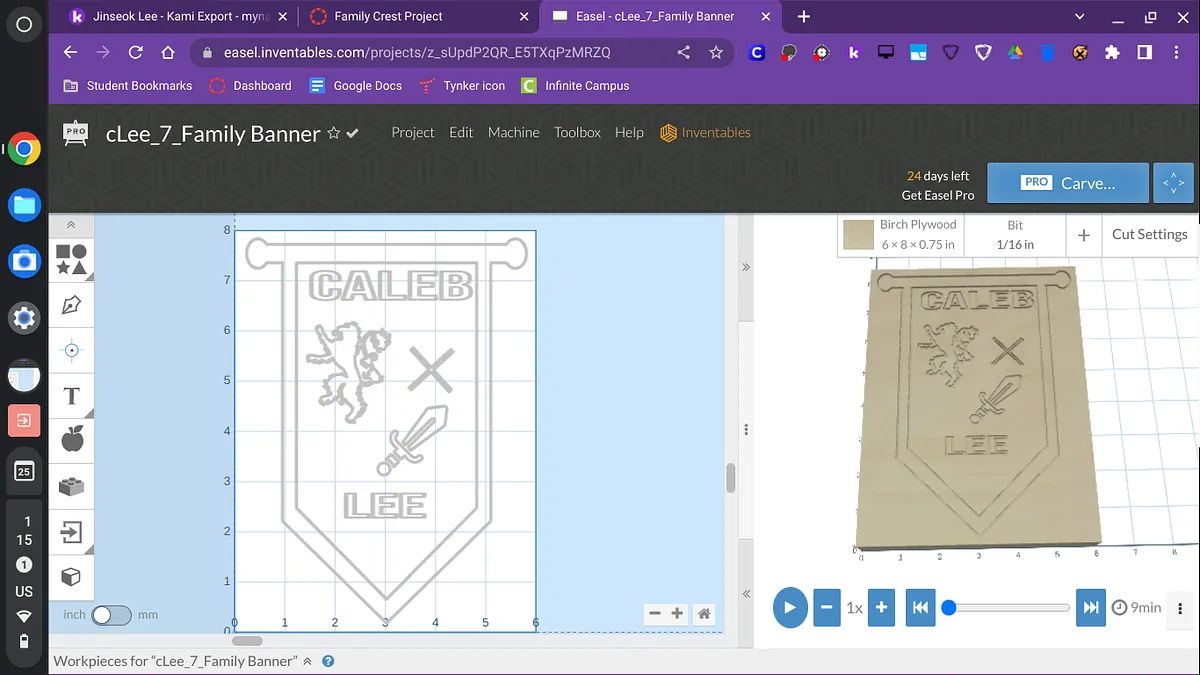
Task: Open the Toolbox menu
Action: pos(577,132)
